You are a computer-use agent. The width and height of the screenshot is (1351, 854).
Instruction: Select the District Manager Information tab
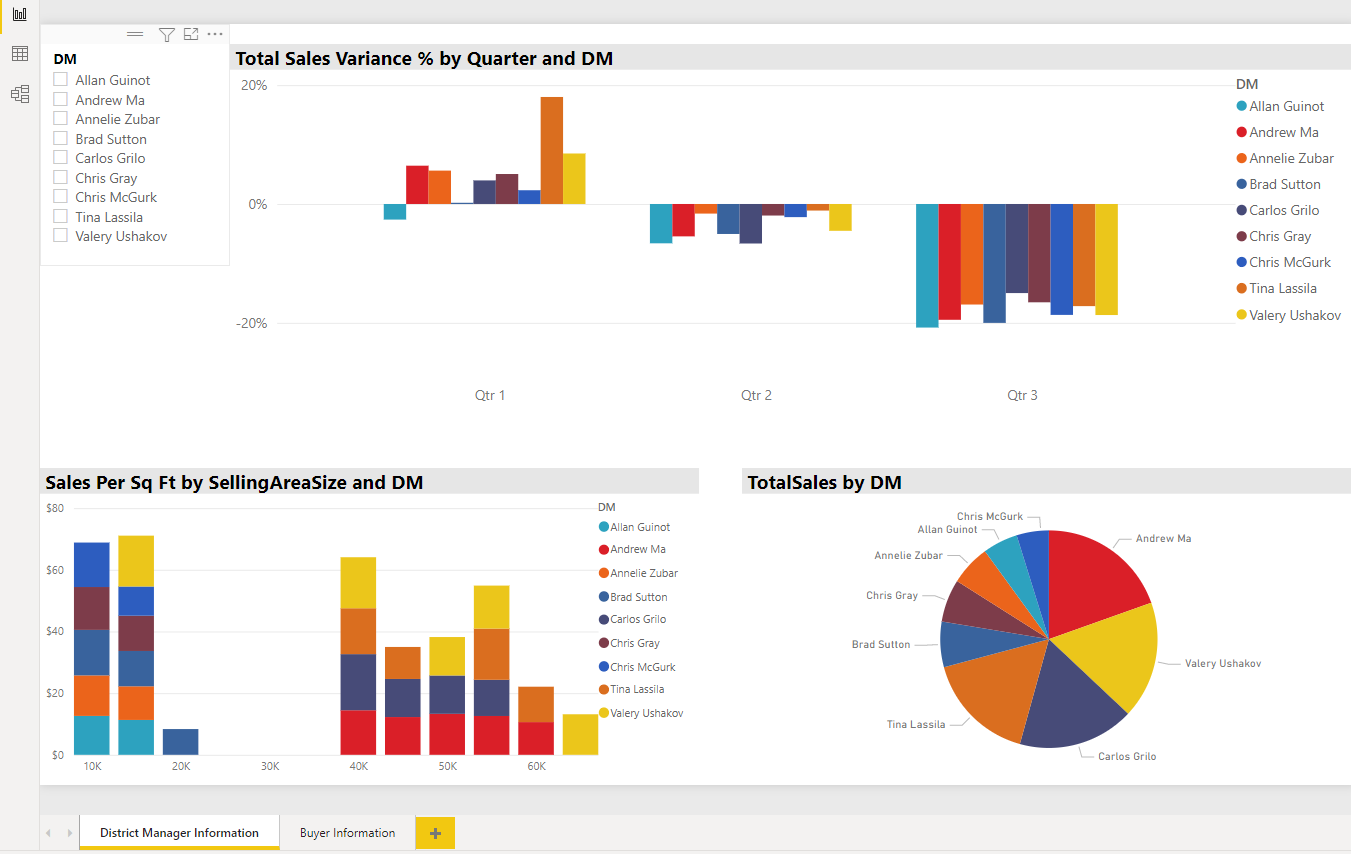(x=179, y=833)
